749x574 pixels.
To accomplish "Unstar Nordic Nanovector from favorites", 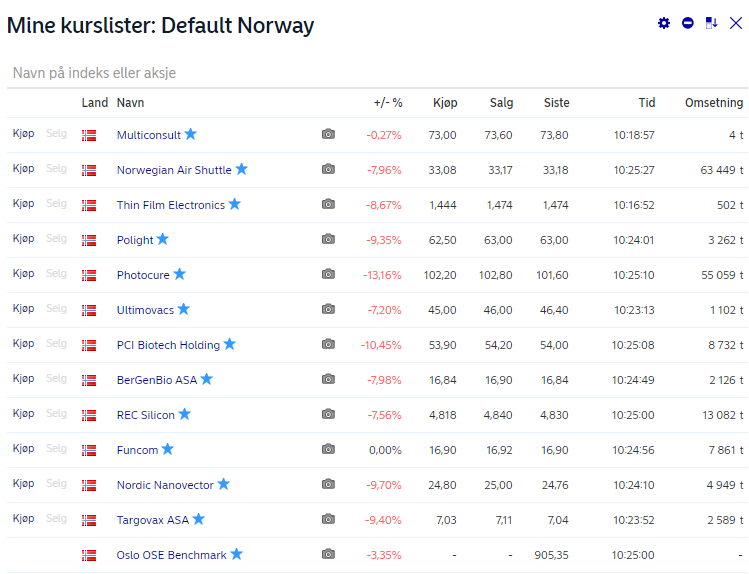I will [x=224, y=484].
